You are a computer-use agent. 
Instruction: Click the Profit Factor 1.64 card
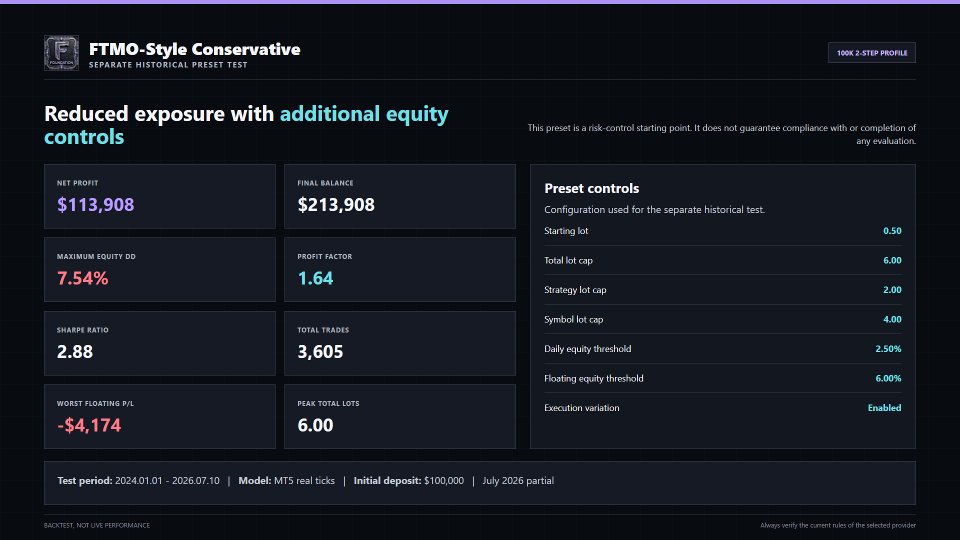point(400,270)
